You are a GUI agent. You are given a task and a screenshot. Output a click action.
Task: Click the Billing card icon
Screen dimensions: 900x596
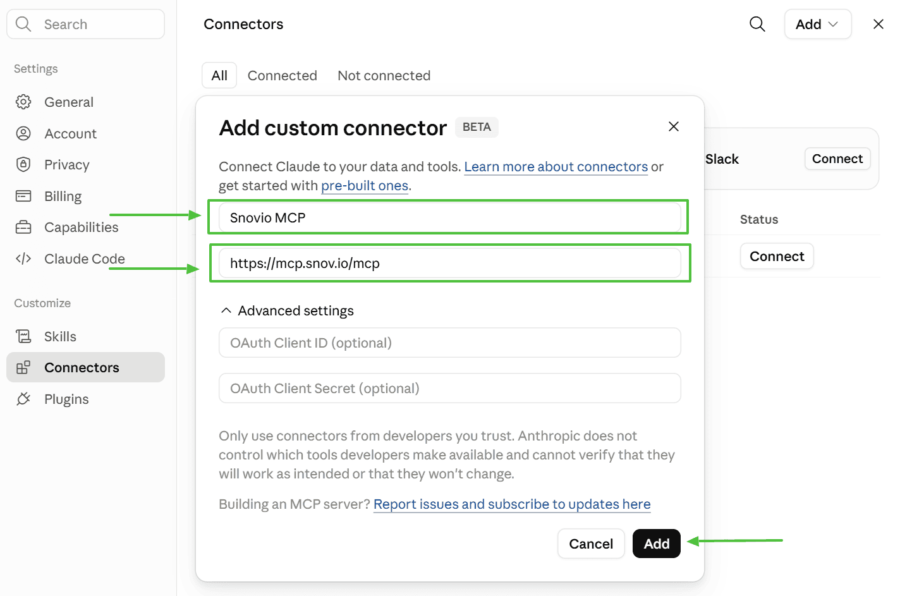click(23, 196)
